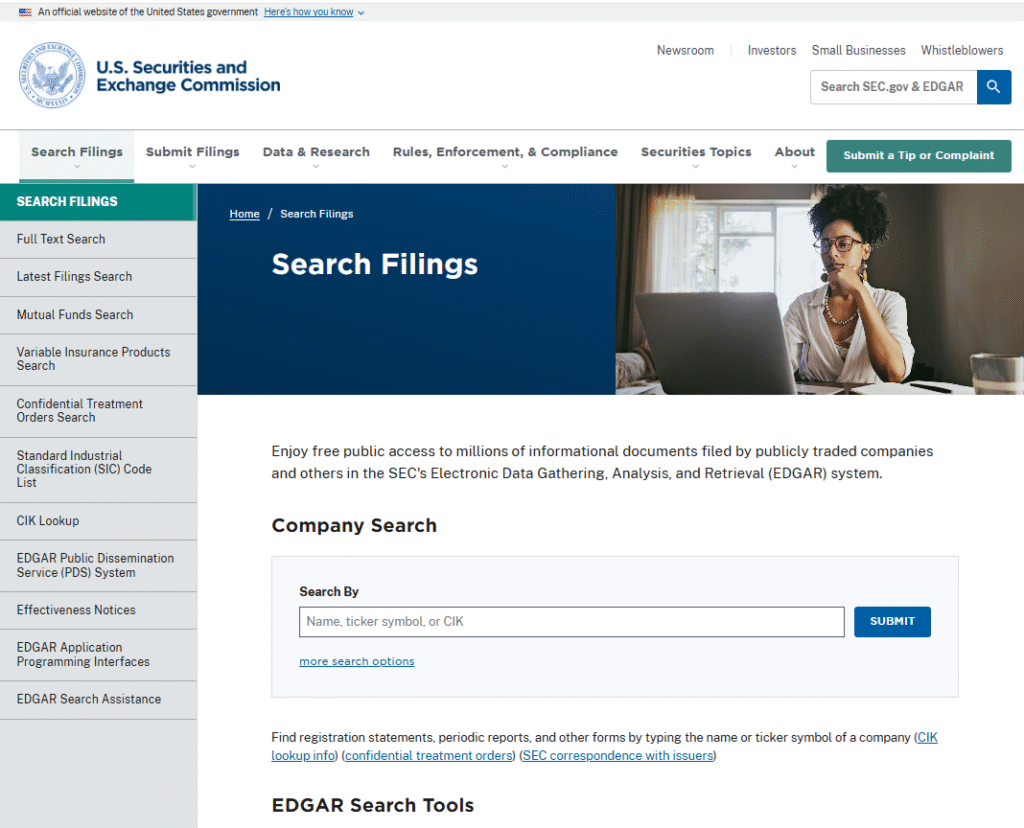Visit the Small Businesses page
The width and height of the screenshot is (1024, 828).
click(858, 50)
